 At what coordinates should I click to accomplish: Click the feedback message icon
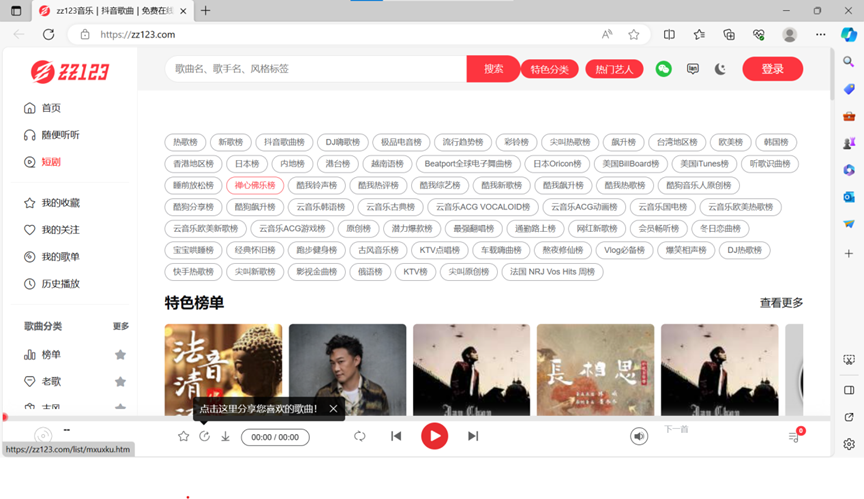click(x=693, y=69)
